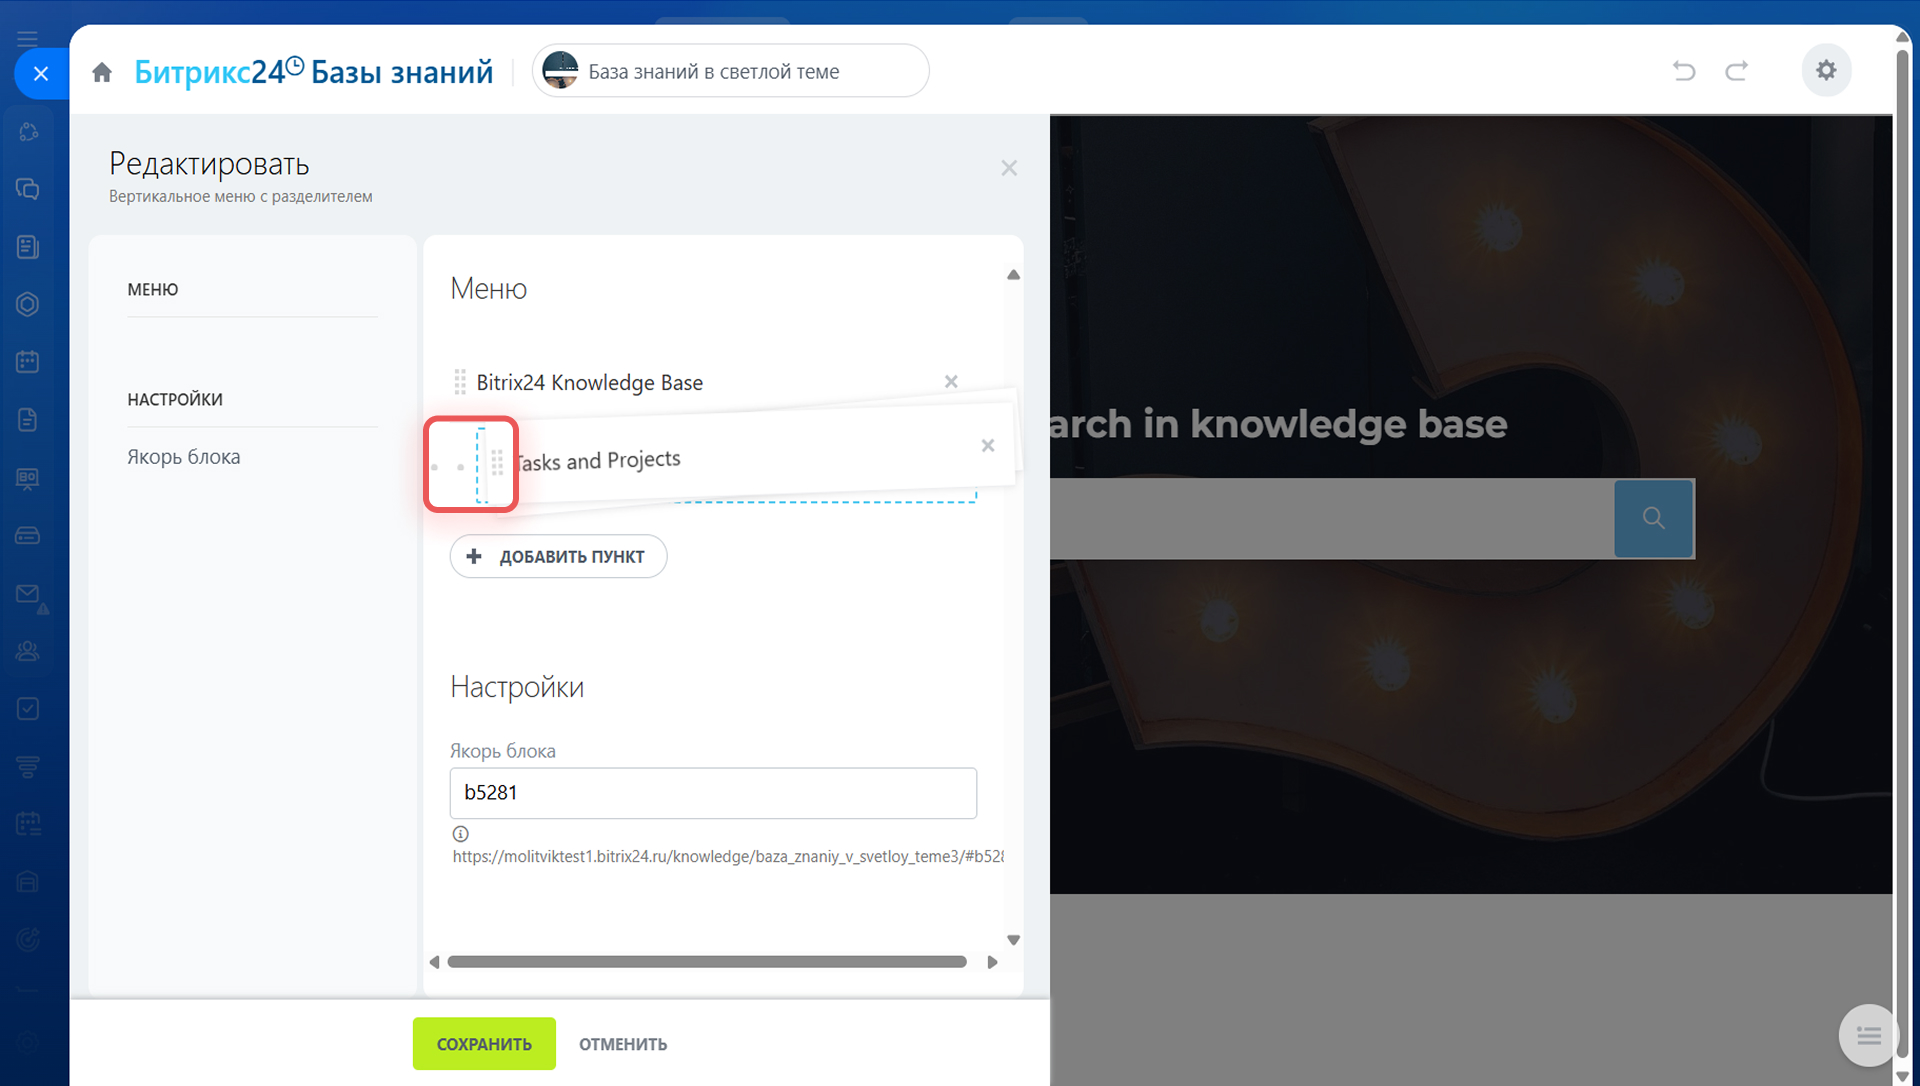Click the up arrow of the panel scrollbar
Viewport: 1920px width, 1086px height.
(x=1013, y=275)
